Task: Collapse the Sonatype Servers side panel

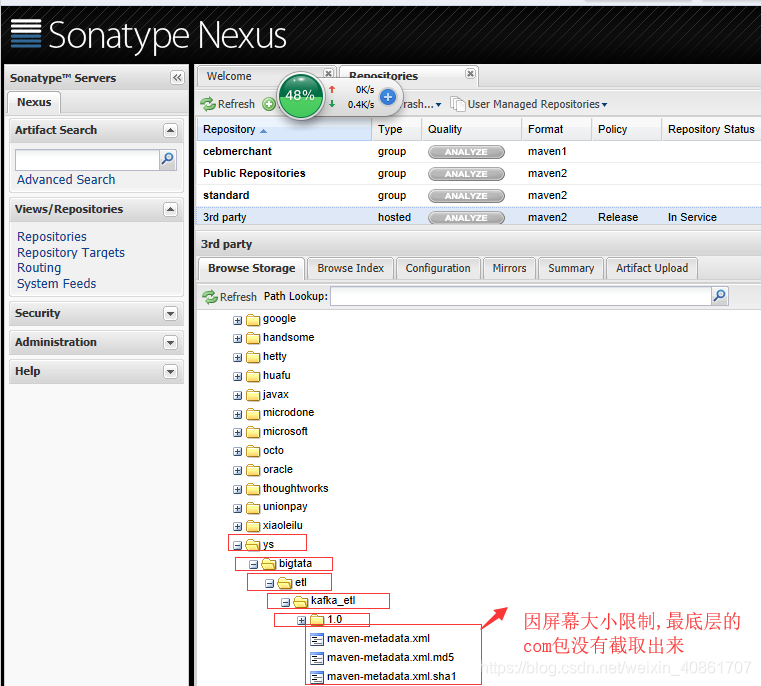Action: coord(177,78)
